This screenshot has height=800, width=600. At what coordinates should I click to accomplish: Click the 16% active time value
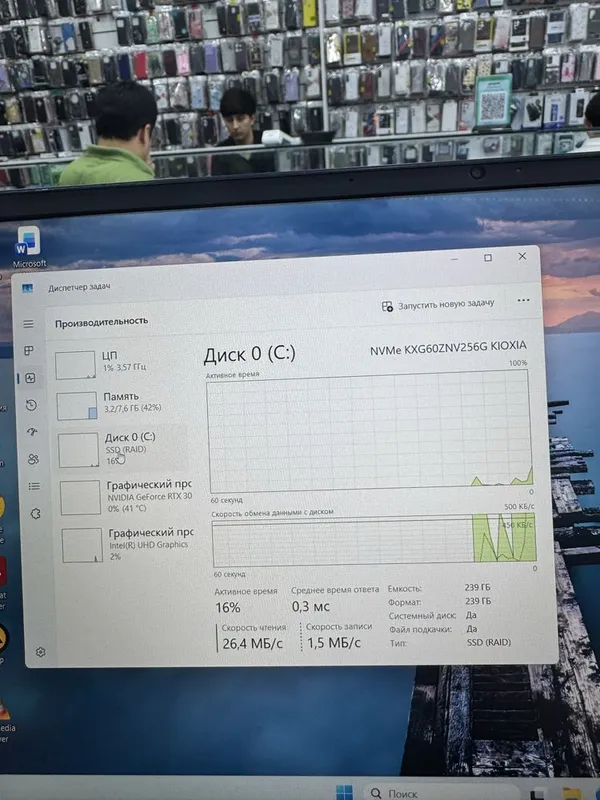click(228, 608)
